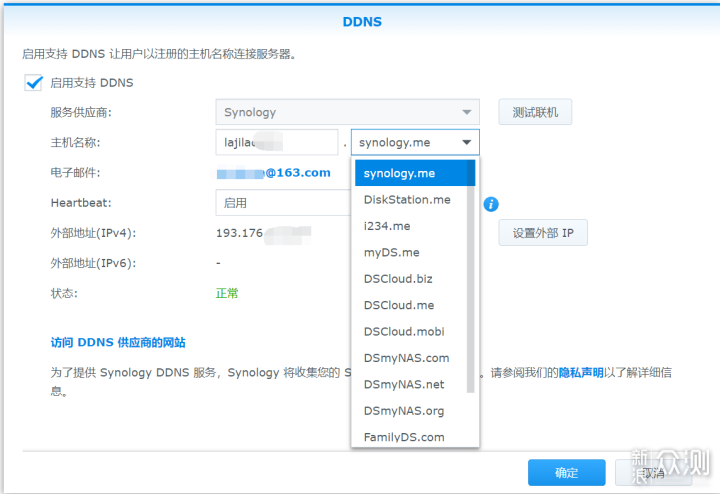The width and height of the screenshot is (720, 494).
Task: Open the 服务供应商 Synology dropdown
Action: point(348,112)
